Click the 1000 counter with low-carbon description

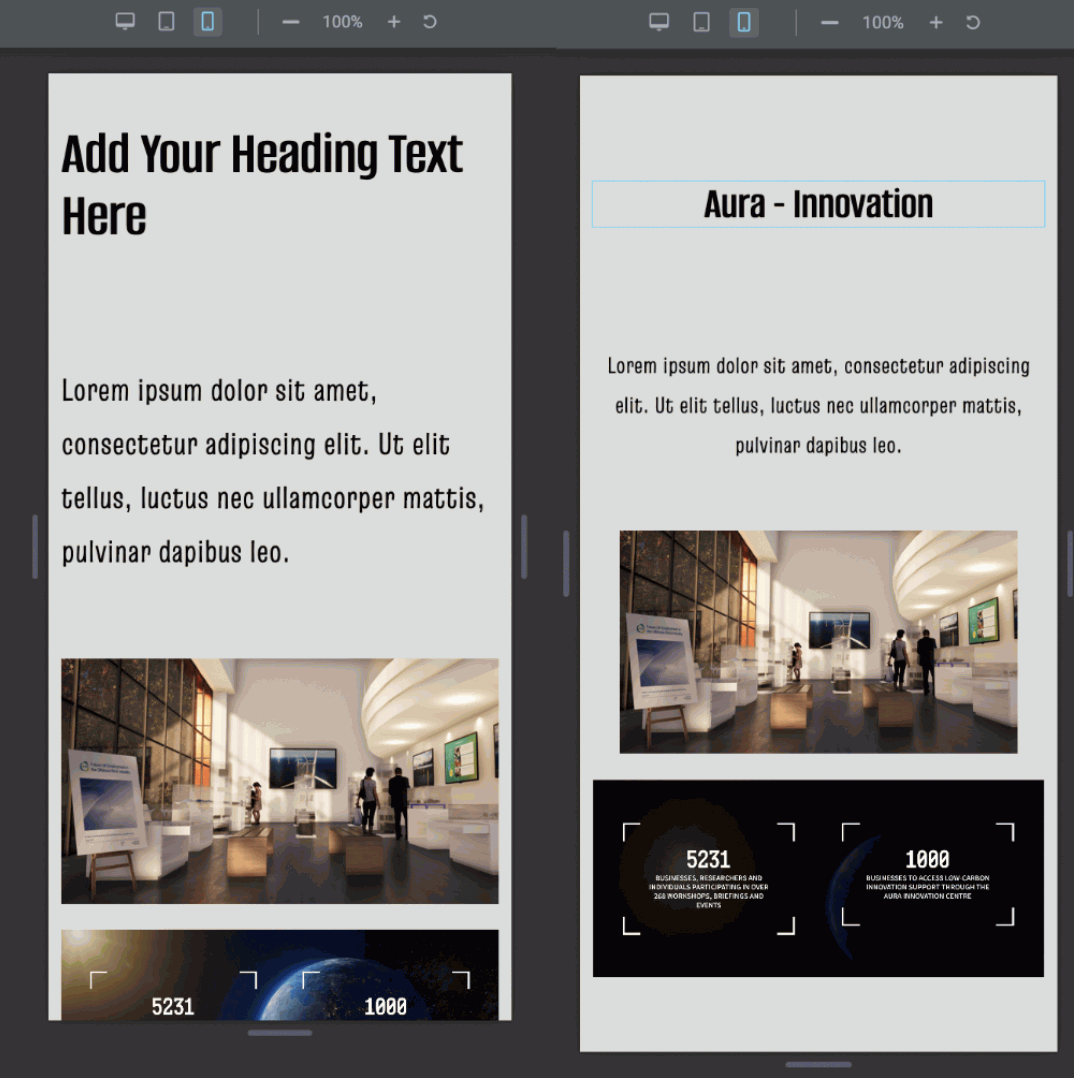point(928,874)
